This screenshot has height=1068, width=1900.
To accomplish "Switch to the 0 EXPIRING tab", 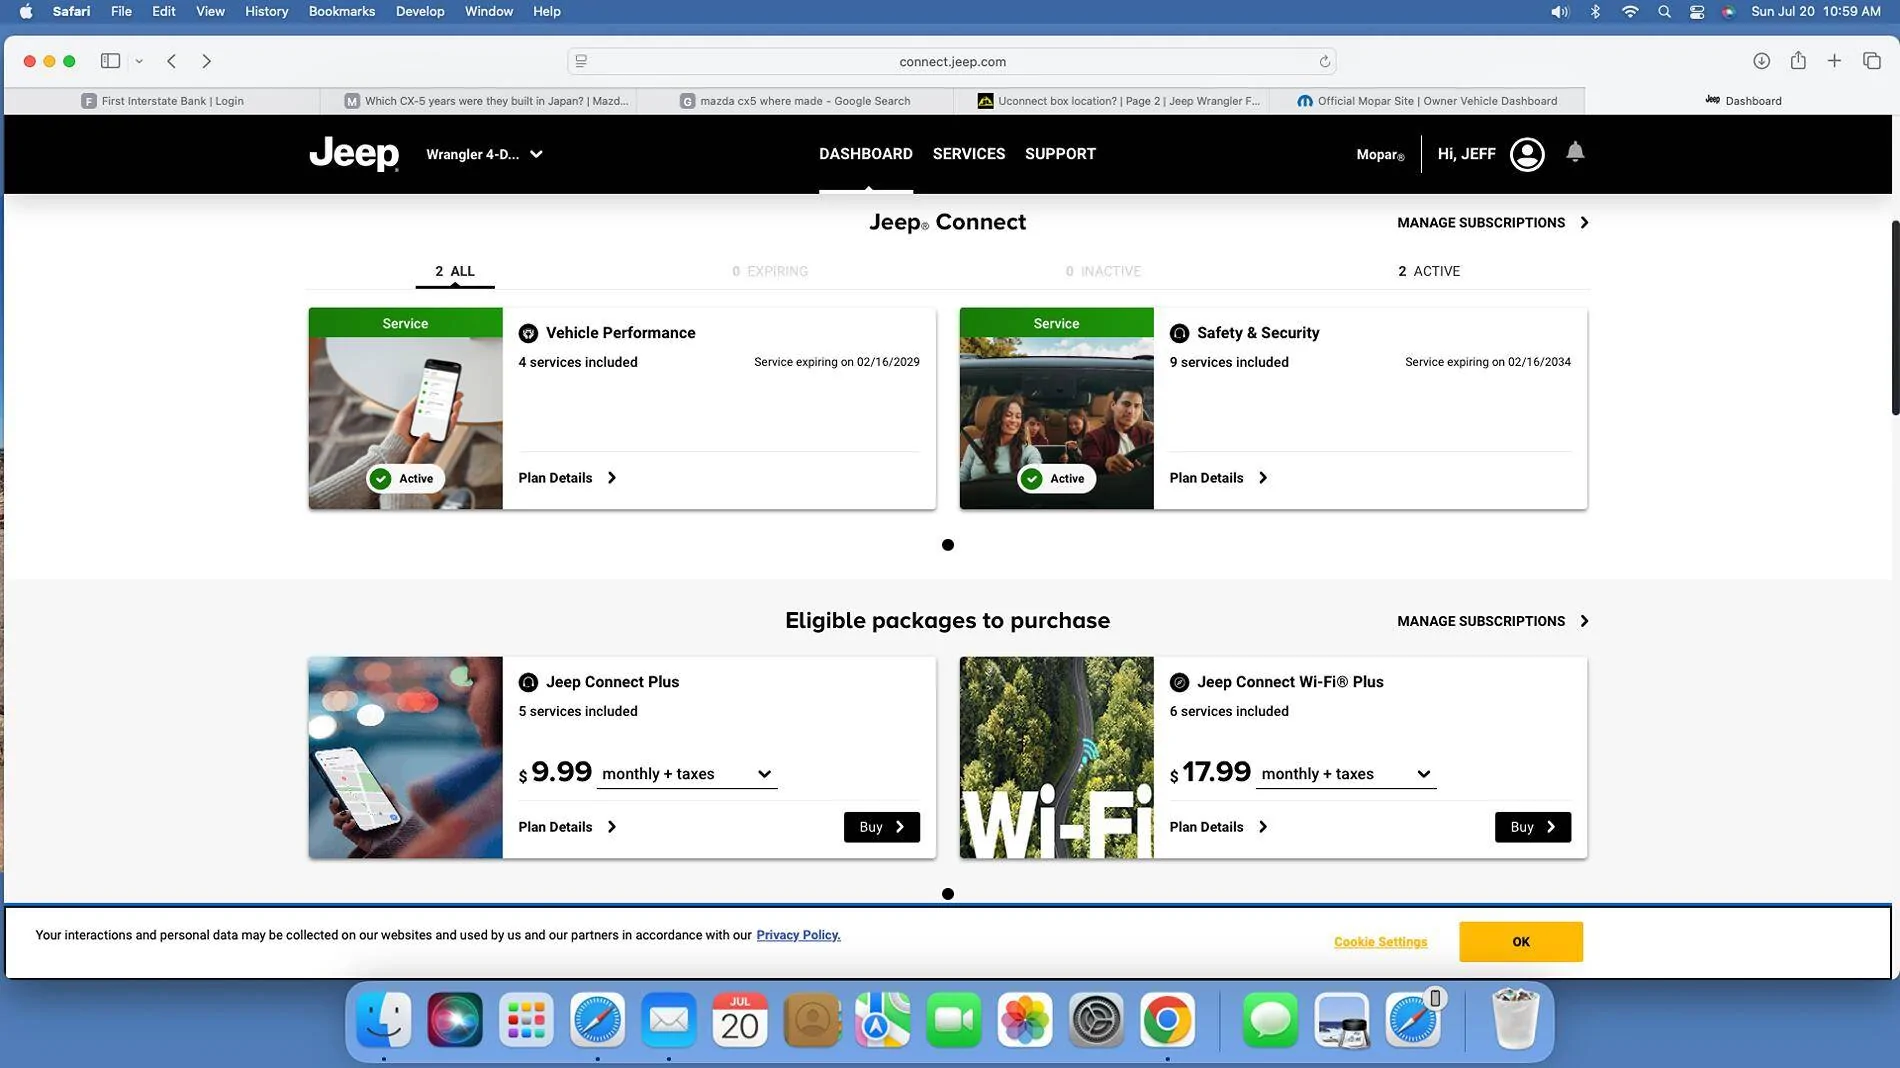I will [770, 271].
